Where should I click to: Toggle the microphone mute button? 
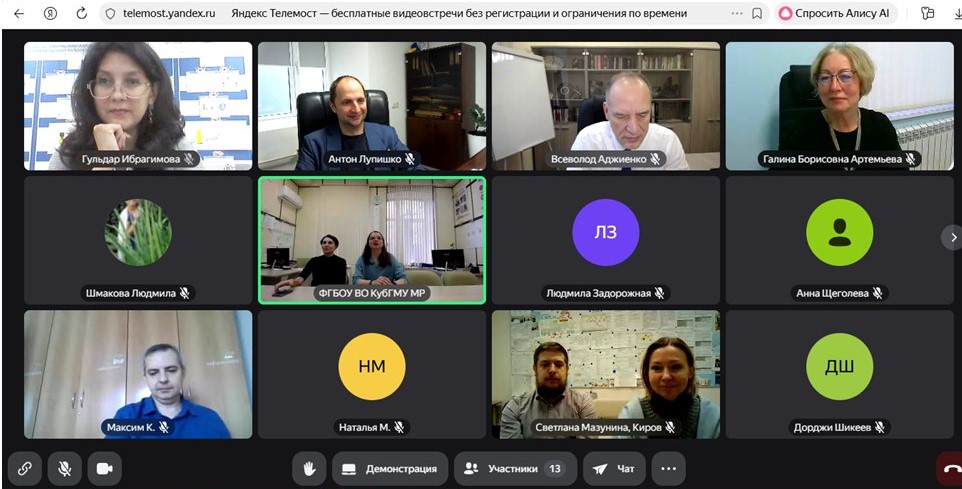point(64,469)
